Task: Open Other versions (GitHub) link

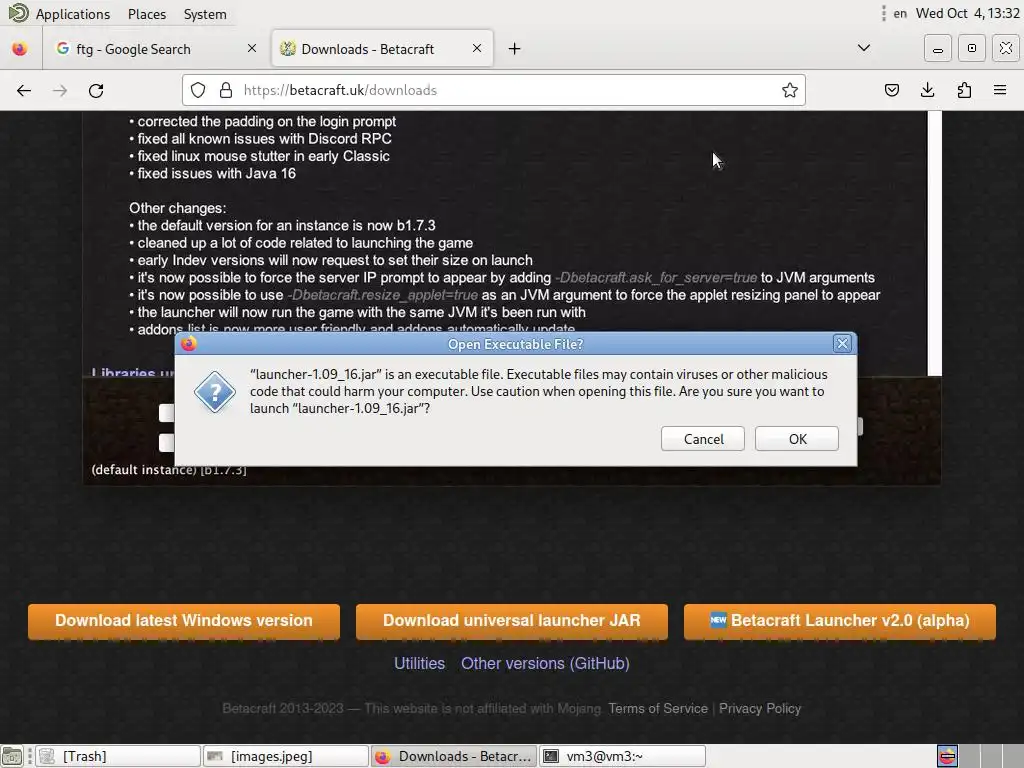Action: point(545,664)
